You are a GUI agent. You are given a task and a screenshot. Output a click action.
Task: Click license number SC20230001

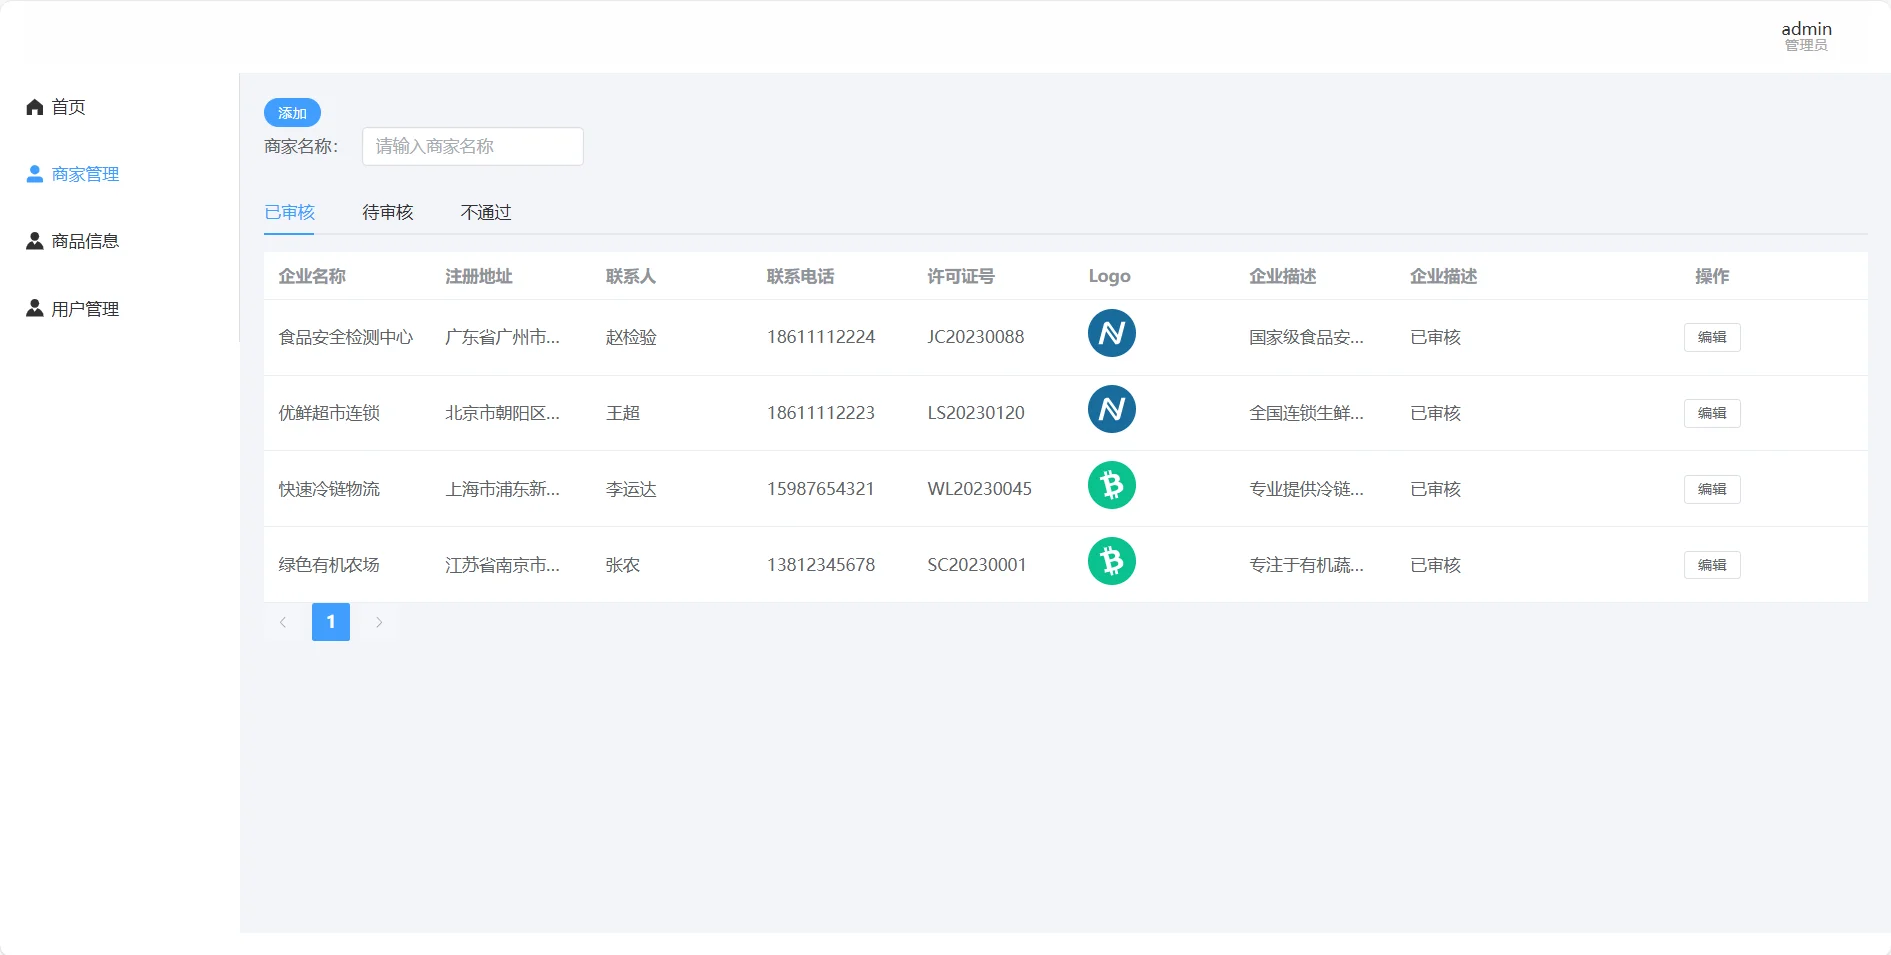977,565
